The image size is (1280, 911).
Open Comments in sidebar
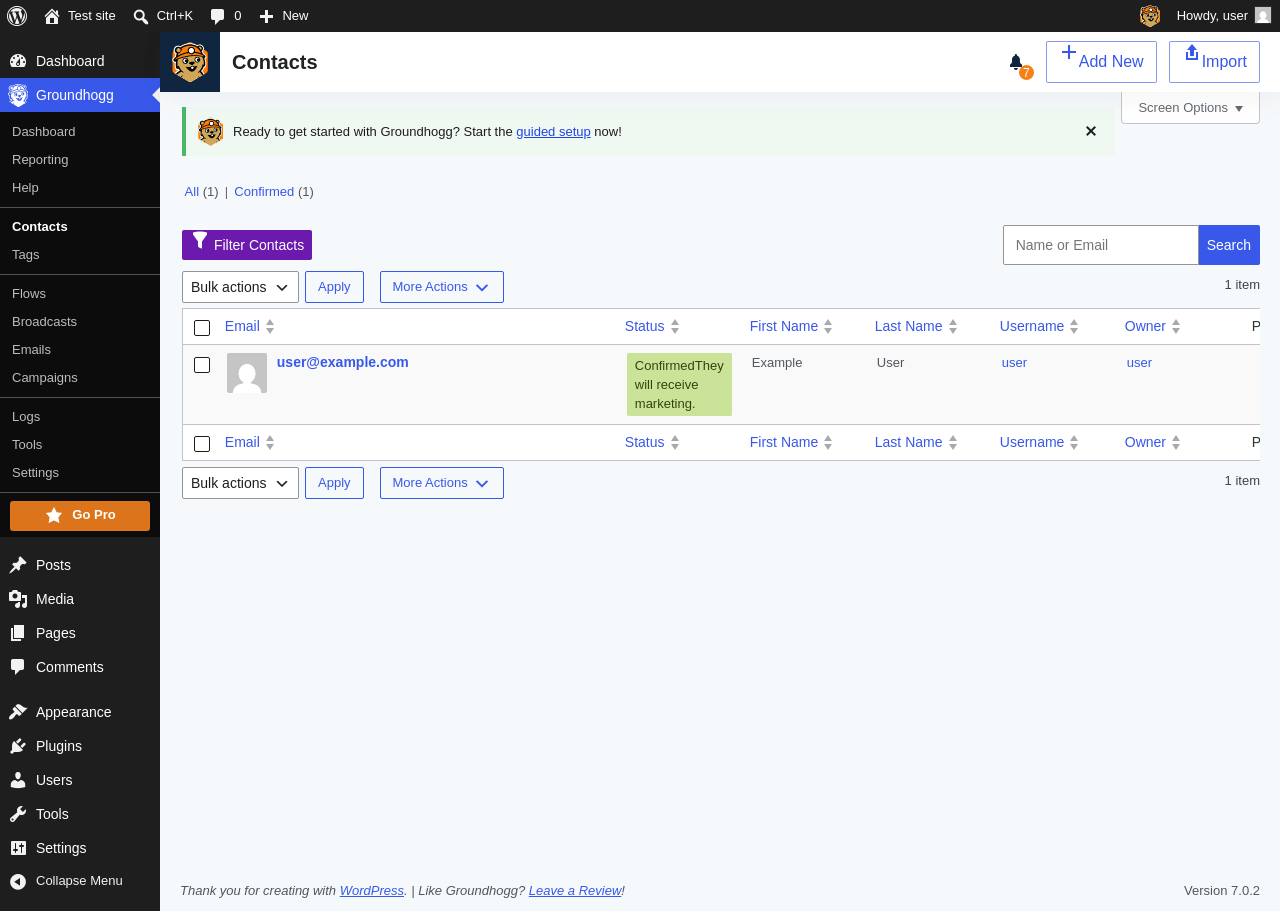click(80, 667)
